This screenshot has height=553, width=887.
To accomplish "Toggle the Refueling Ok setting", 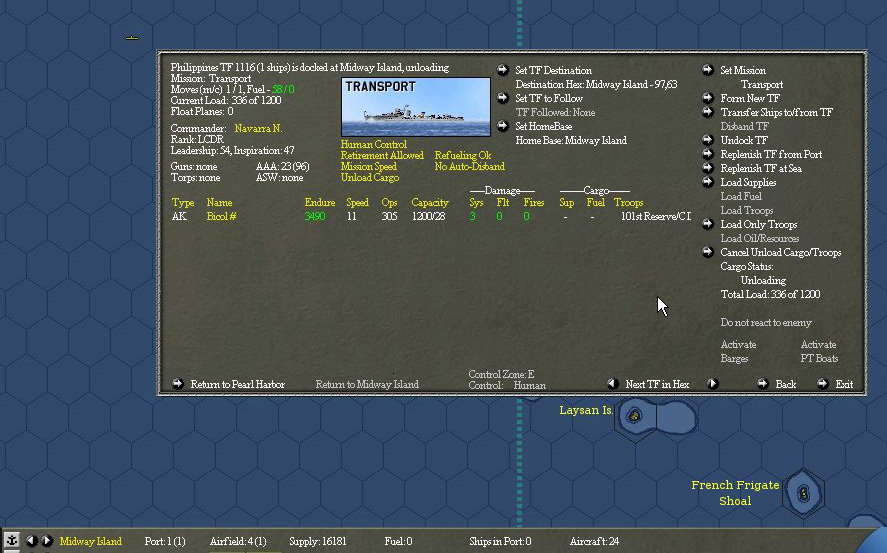I will (x=463, y=155).
